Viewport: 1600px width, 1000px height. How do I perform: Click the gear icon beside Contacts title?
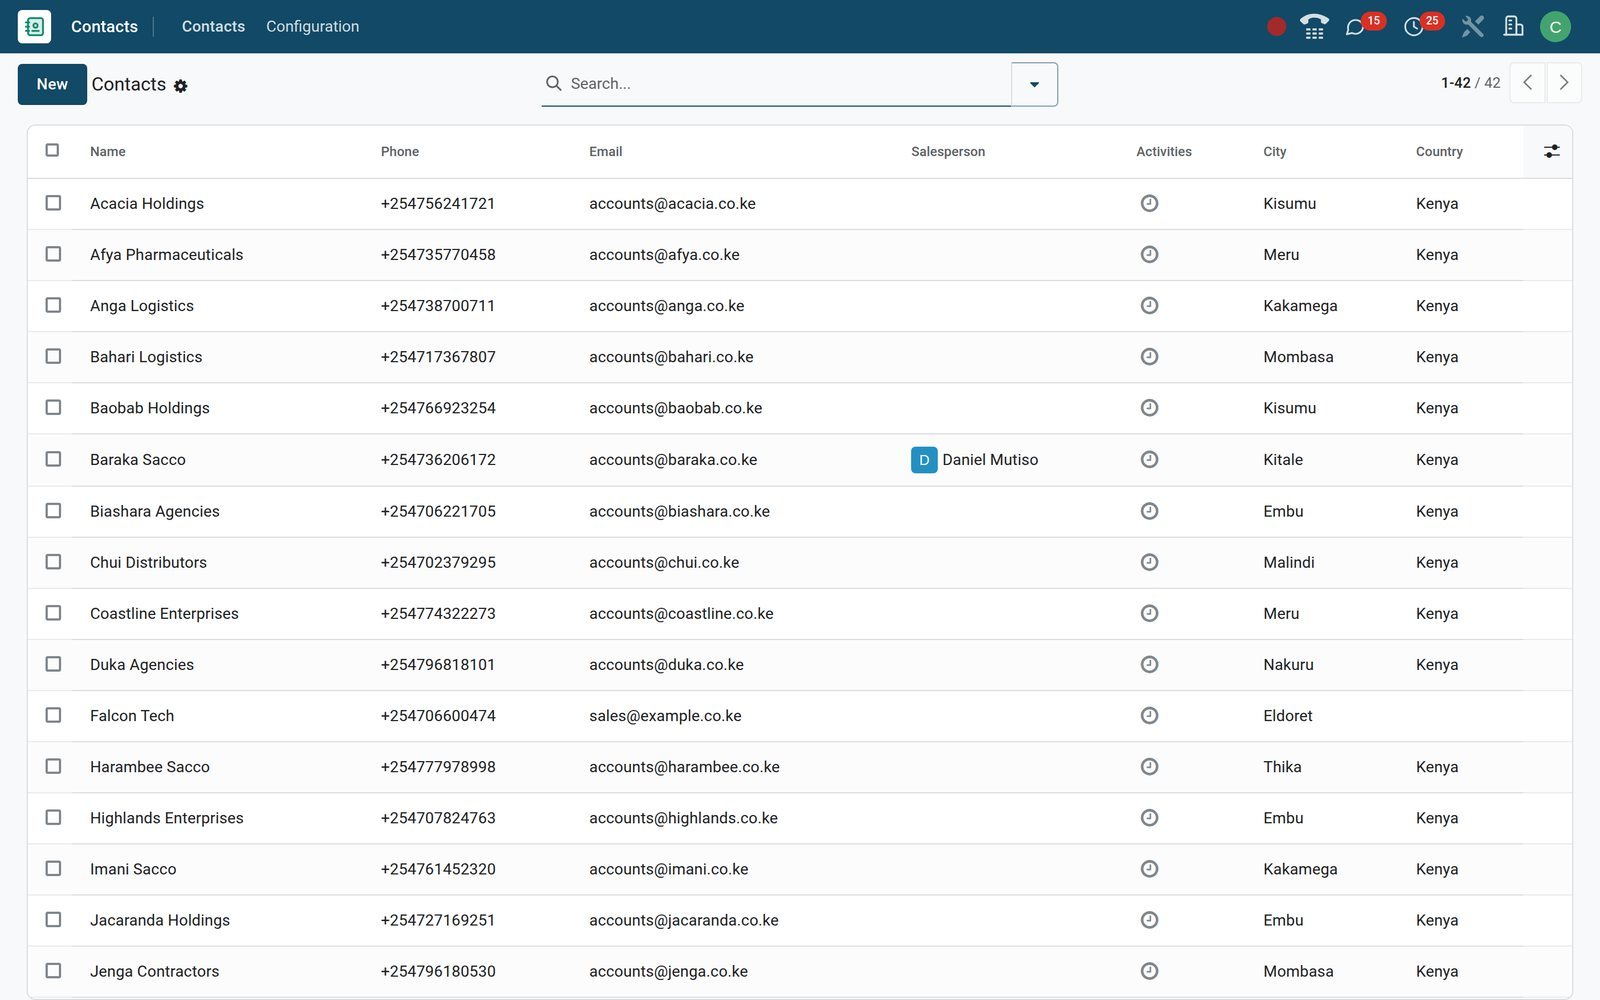[x=180, y=86]
